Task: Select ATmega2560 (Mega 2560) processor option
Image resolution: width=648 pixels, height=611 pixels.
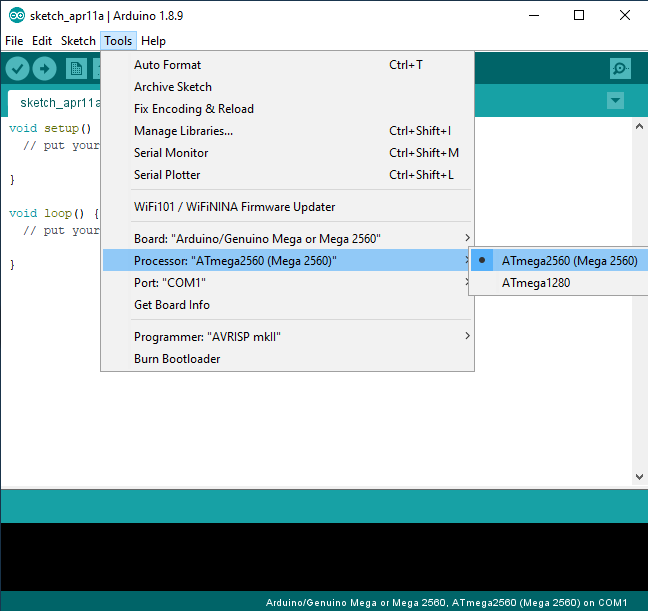Action: click(568, 261)
